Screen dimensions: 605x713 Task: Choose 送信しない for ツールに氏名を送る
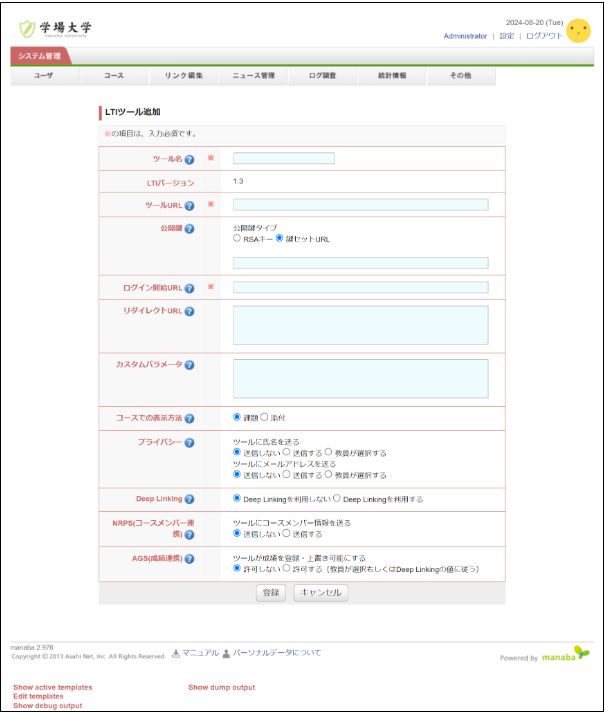coord(237,452)
